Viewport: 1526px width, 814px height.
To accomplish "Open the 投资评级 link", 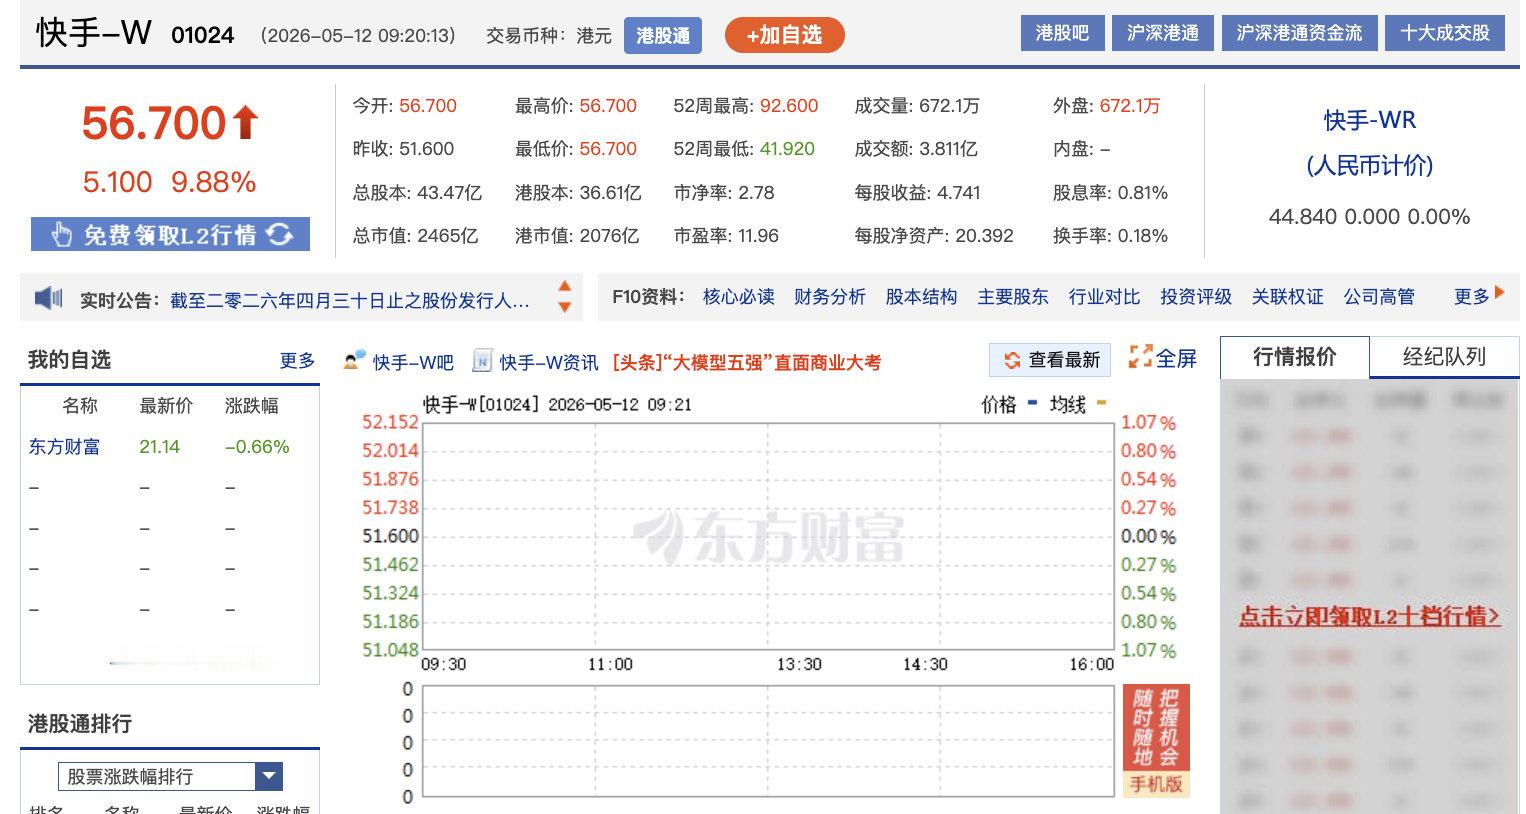I will (x=1196, y=297).
